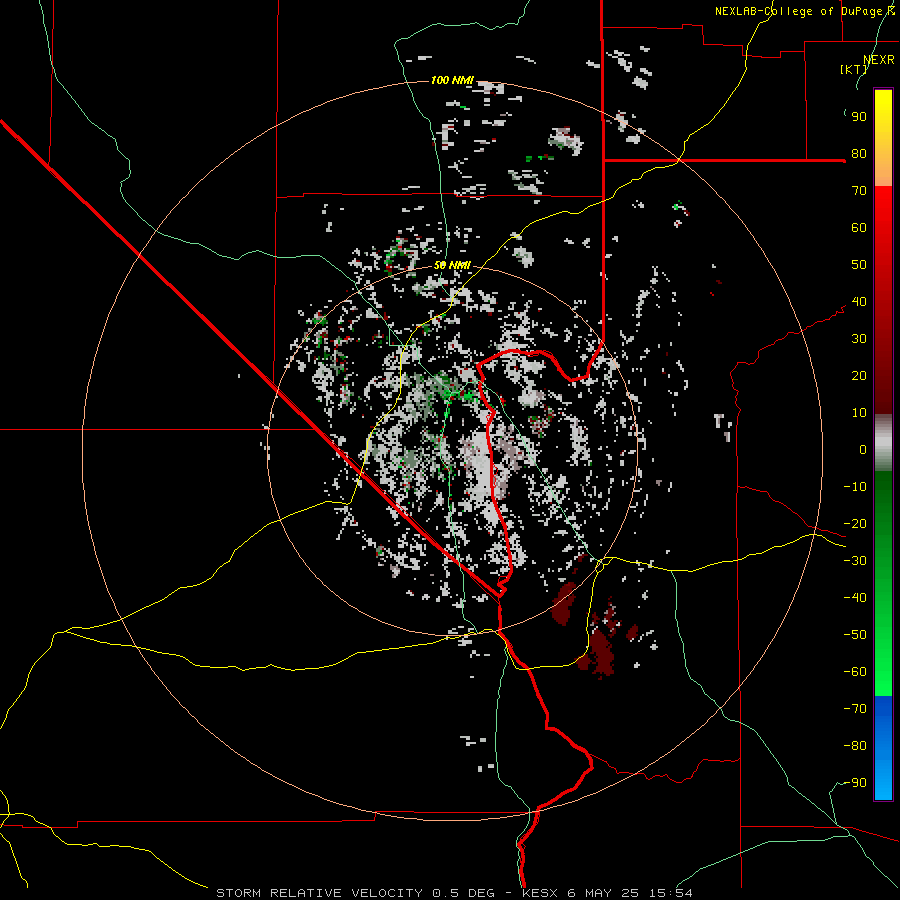The height and width of the screenshot is (900, 900).
Task: Click the negative 60 scale label
Action: click(x=855, y=672)
